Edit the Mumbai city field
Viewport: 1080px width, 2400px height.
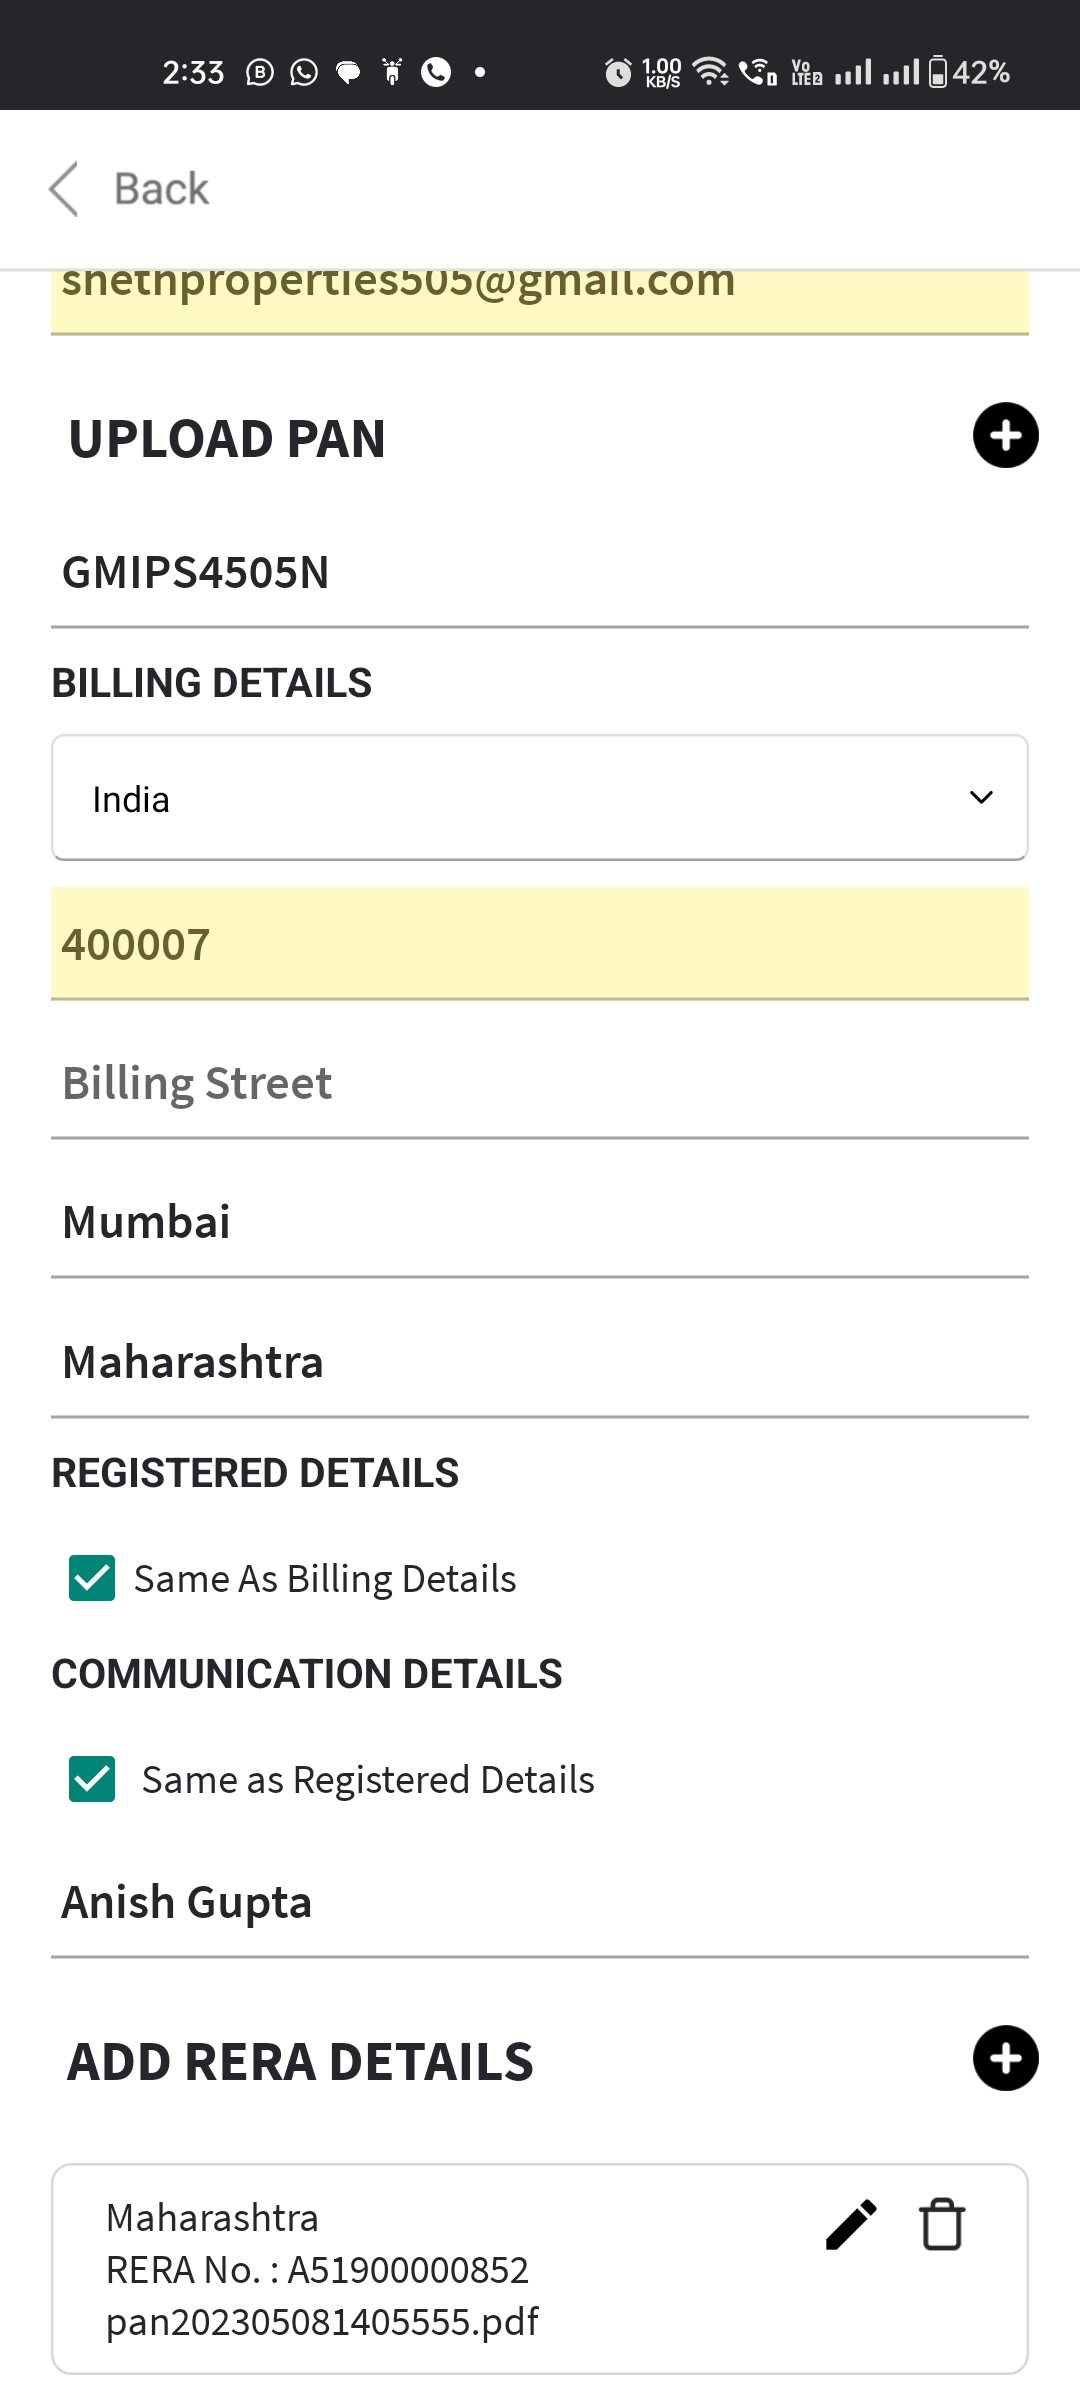540,1223
